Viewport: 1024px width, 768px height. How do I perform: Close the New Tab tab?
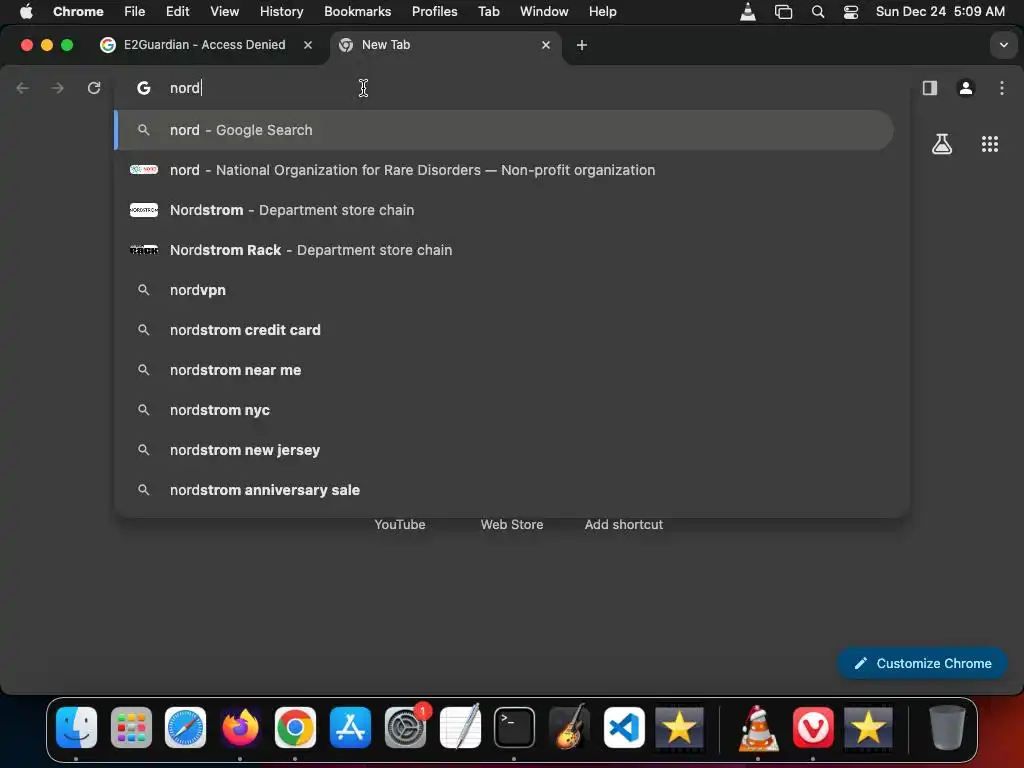click(x=546, y=45)
